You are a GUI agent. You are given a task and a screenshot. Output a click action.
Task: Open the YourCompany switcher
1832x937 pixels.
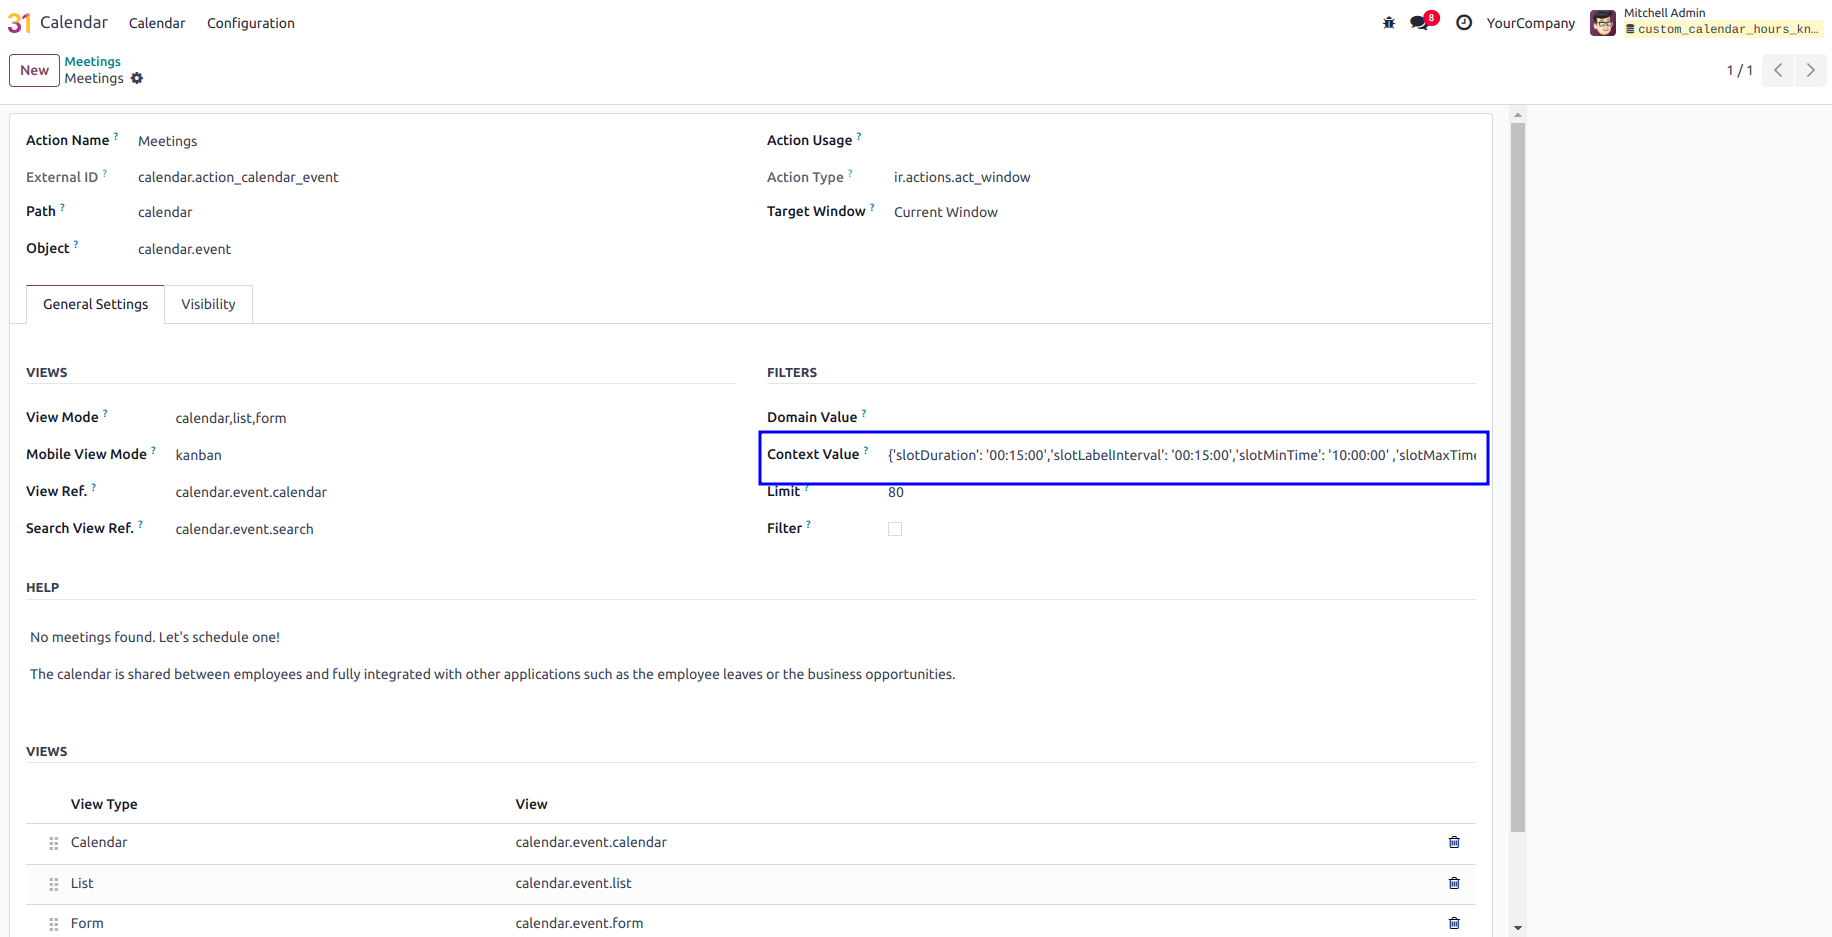click(1530, 23)
